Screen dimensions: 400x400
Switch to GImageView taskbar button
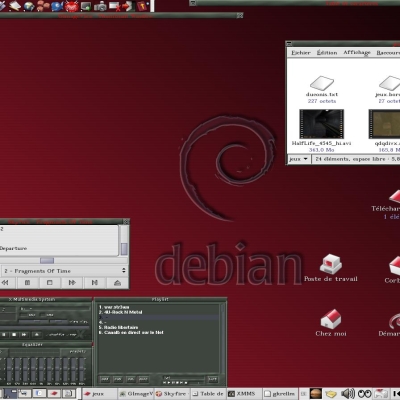(136, 394)
